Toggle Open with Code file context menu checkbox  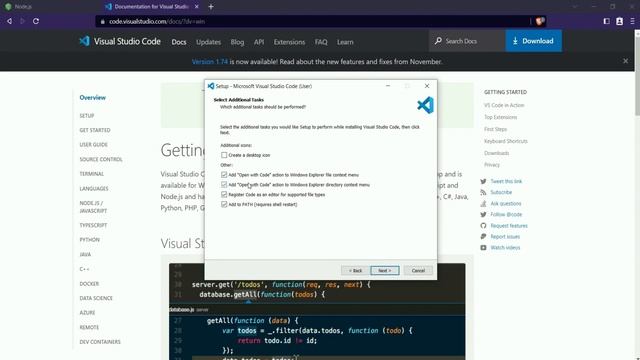pos(224,175)
